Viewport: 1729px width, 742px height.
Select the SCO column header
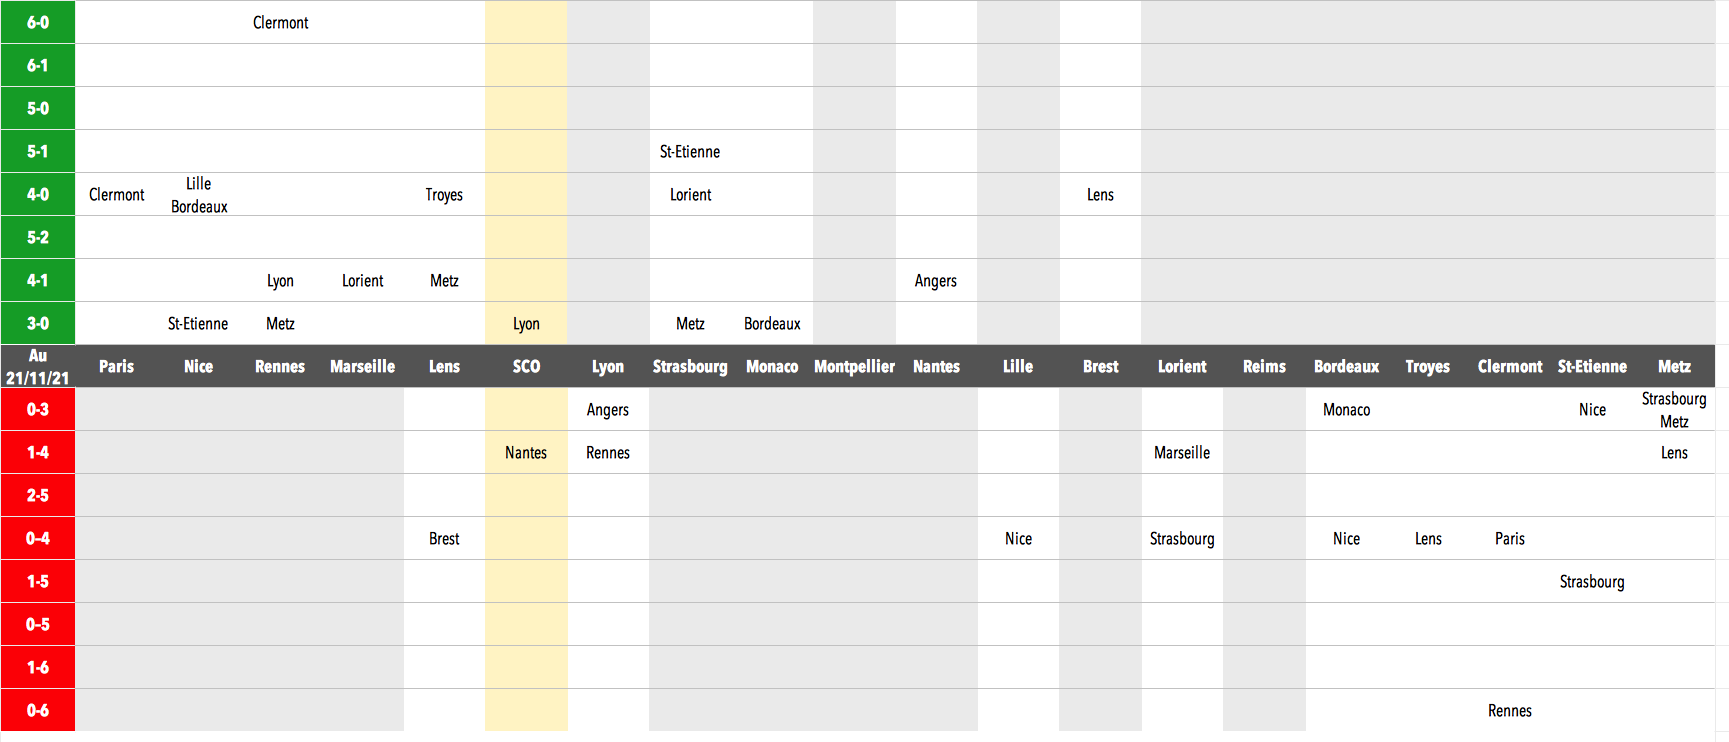pos(526,367)
